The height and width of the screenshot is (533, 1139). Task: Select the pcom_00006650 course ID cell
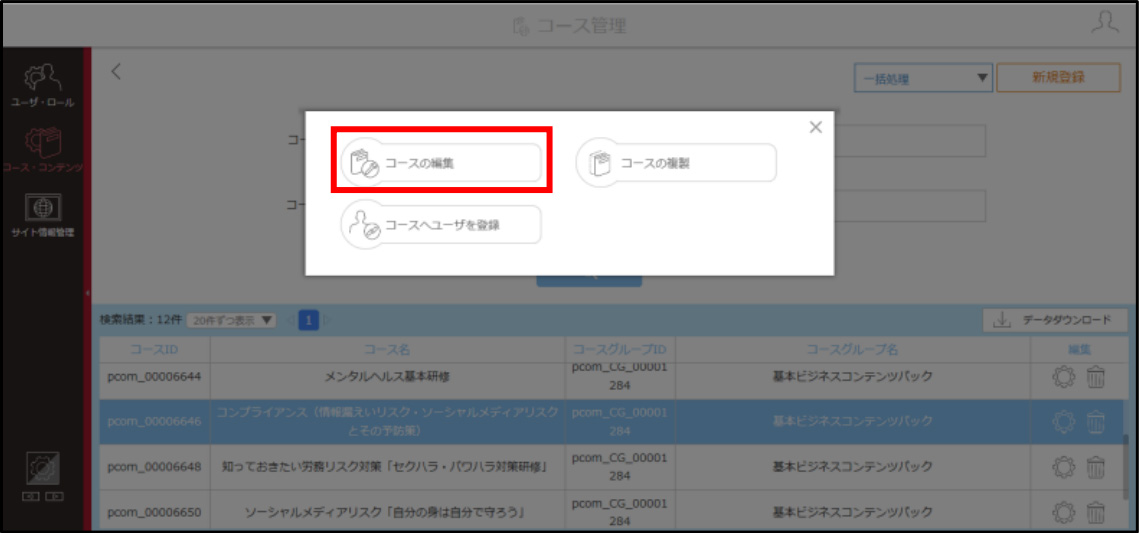[155, 512]
